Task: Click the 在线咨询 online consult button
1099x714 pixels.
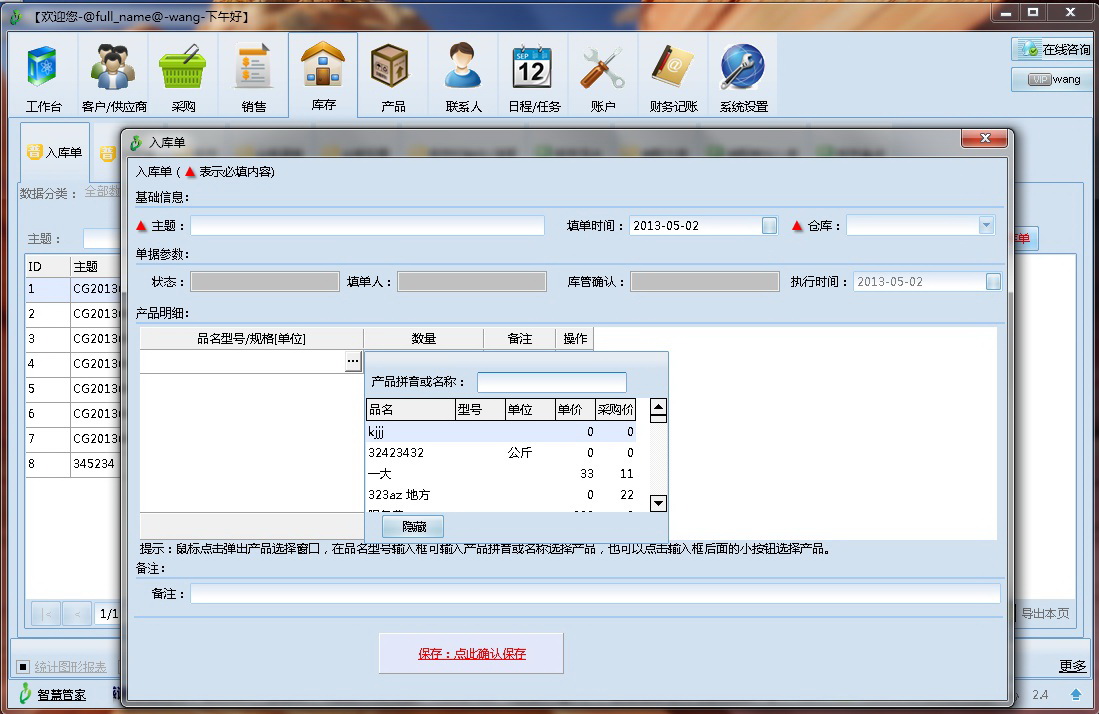Action: click(x=1051, y=49)
